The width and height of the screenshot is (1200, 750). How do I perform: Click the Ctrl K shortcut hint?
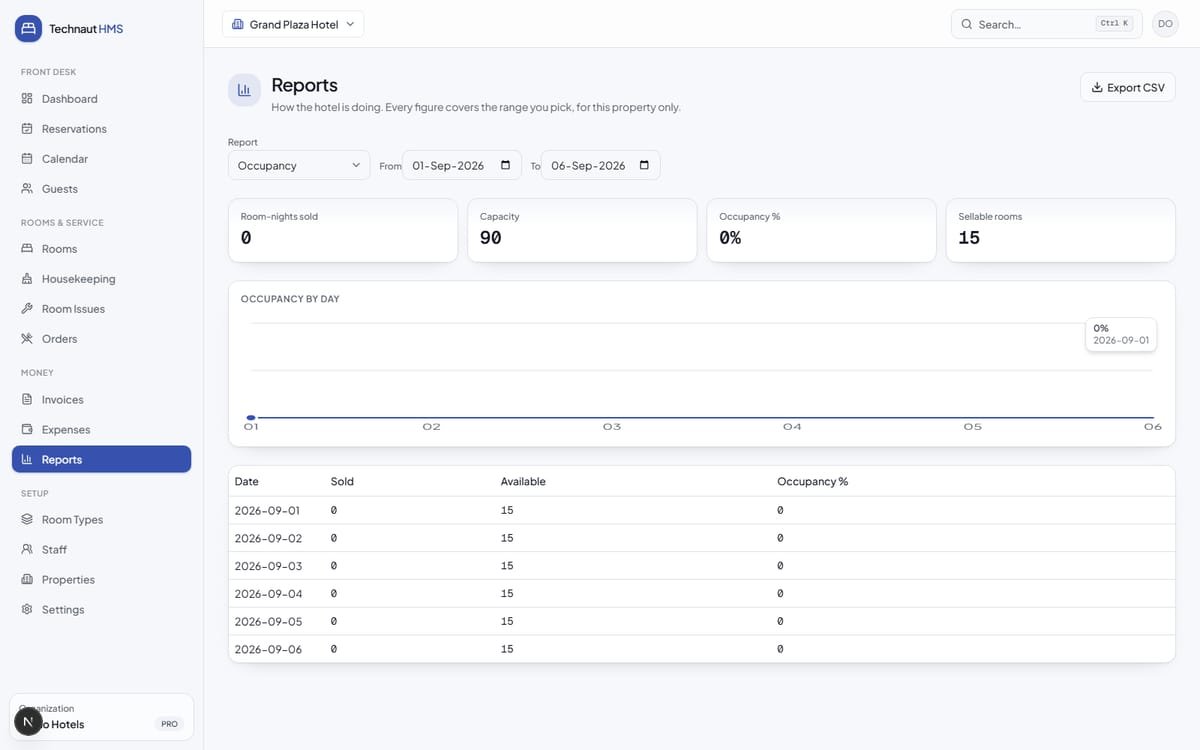pos(1114,24)
